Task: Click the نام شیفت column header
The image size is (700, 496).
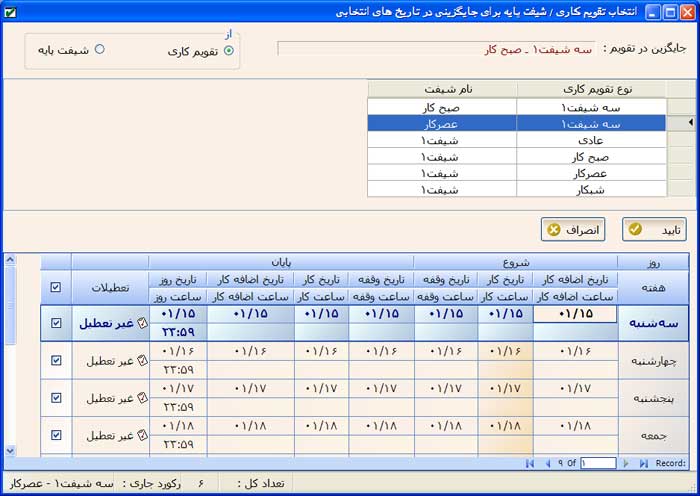Action: (x=442, y=89)
